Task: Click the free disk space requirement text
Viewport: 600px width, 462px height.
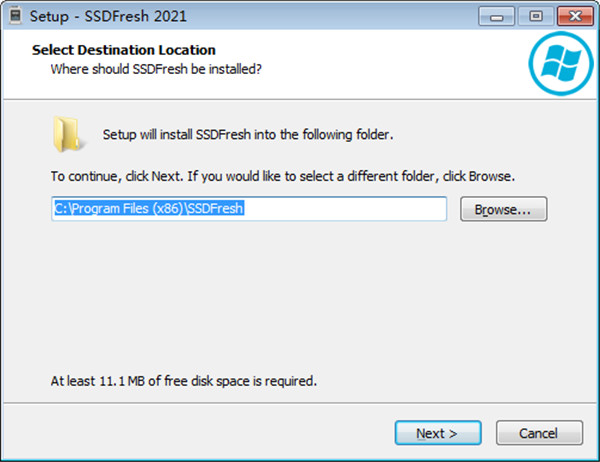Action: click(184, 380)
